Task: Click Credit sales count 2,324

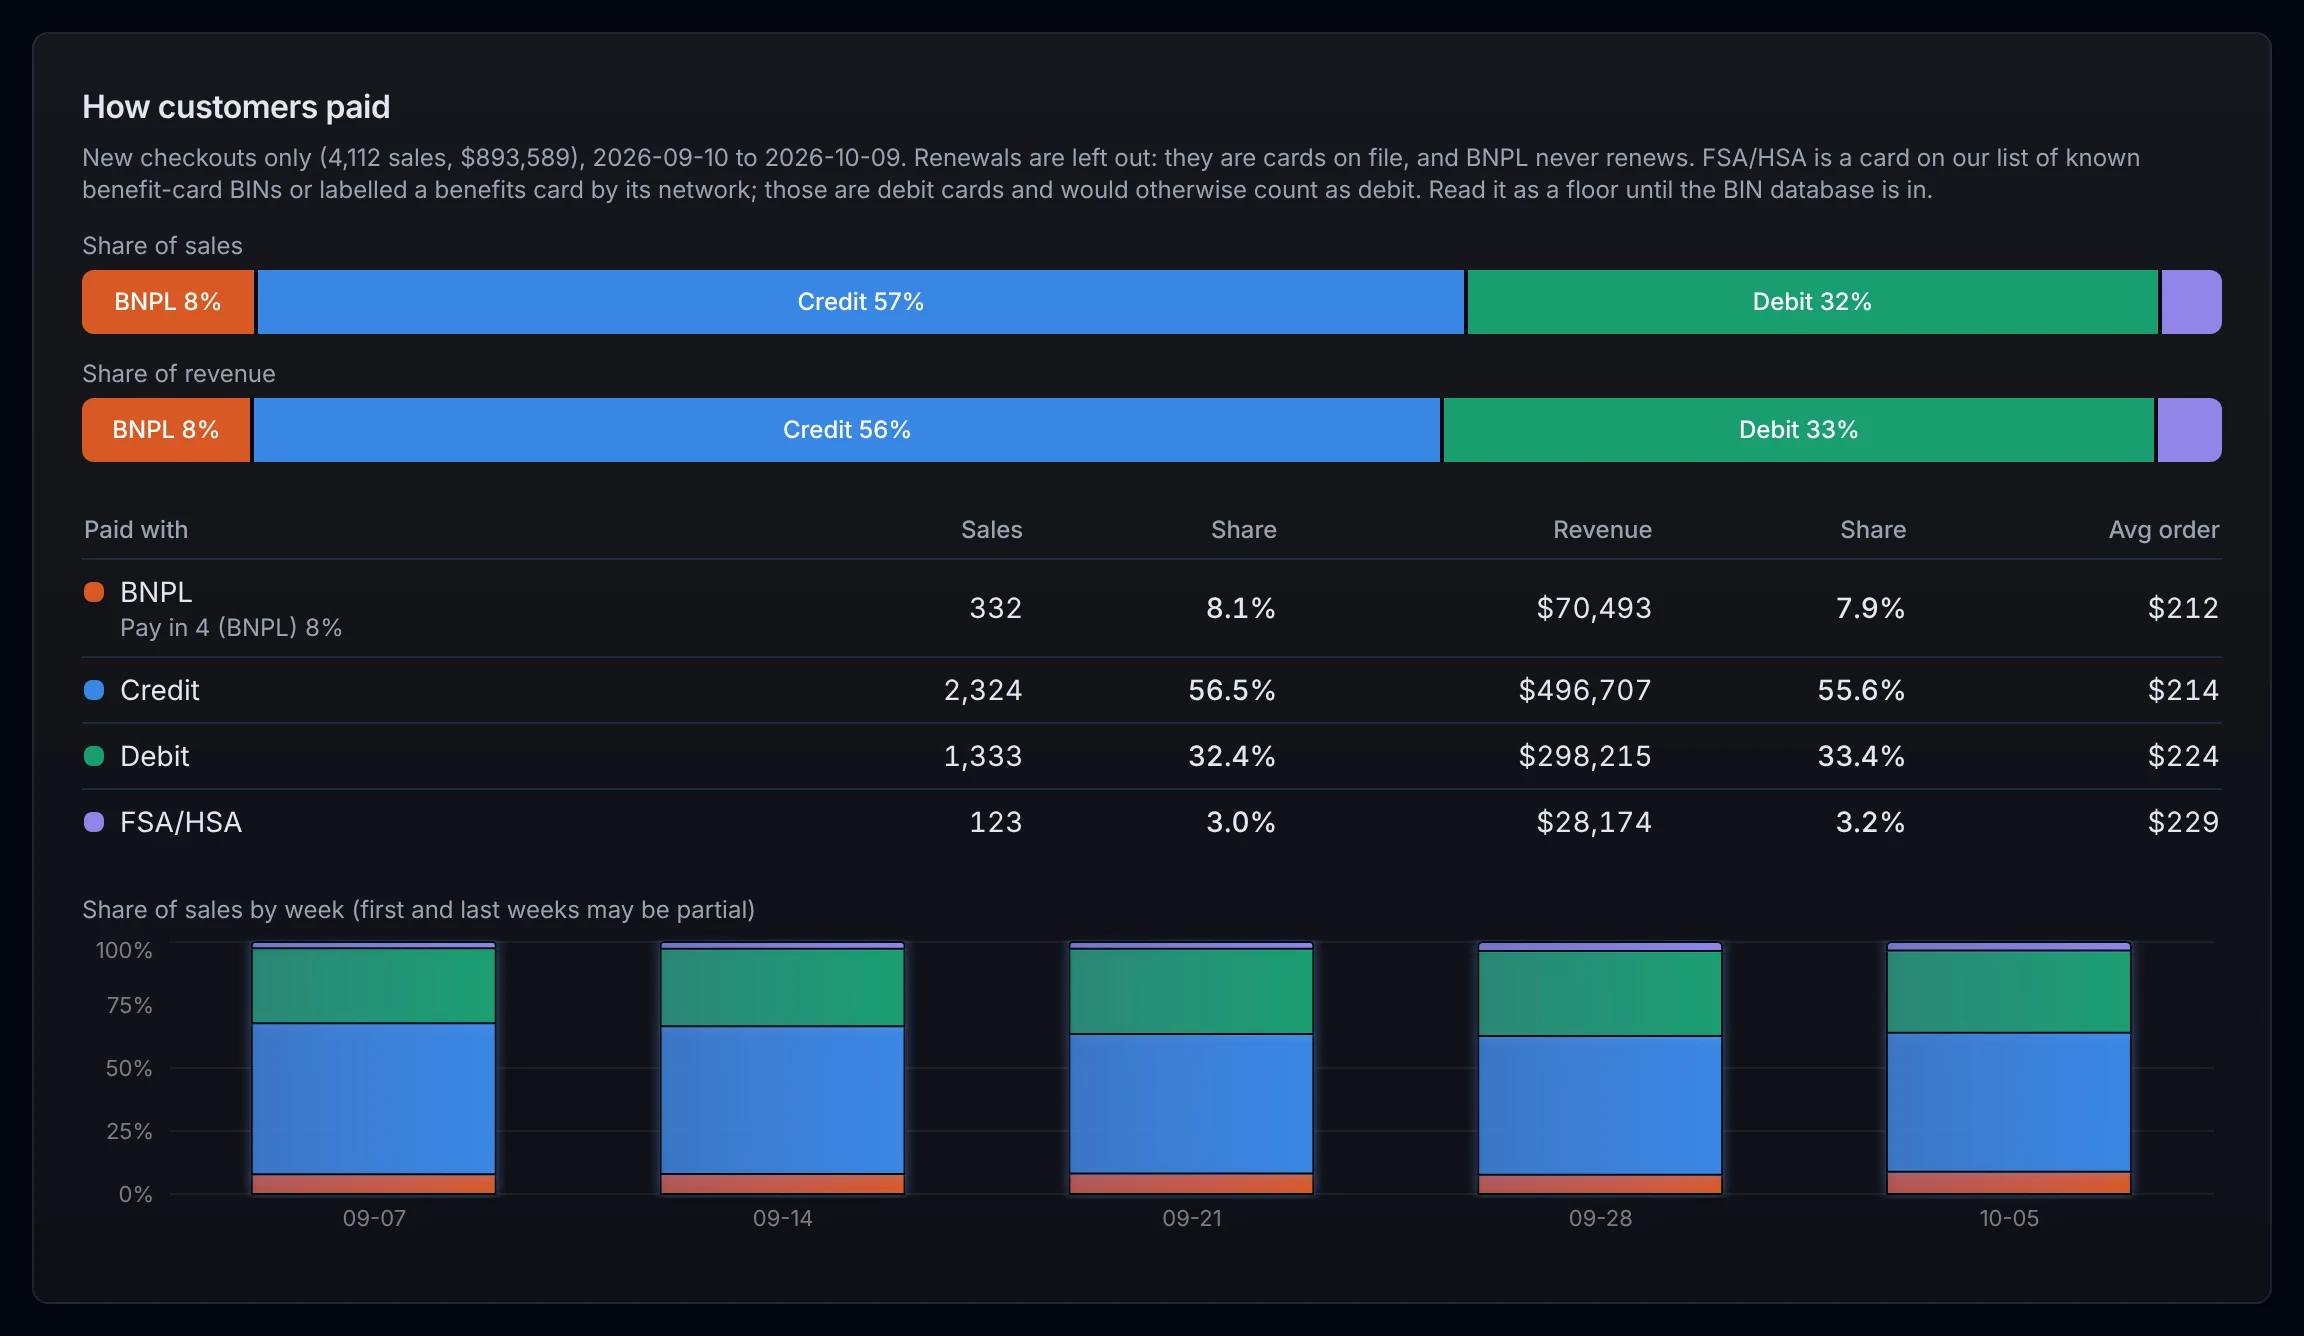Action: [x=983, y=690]
